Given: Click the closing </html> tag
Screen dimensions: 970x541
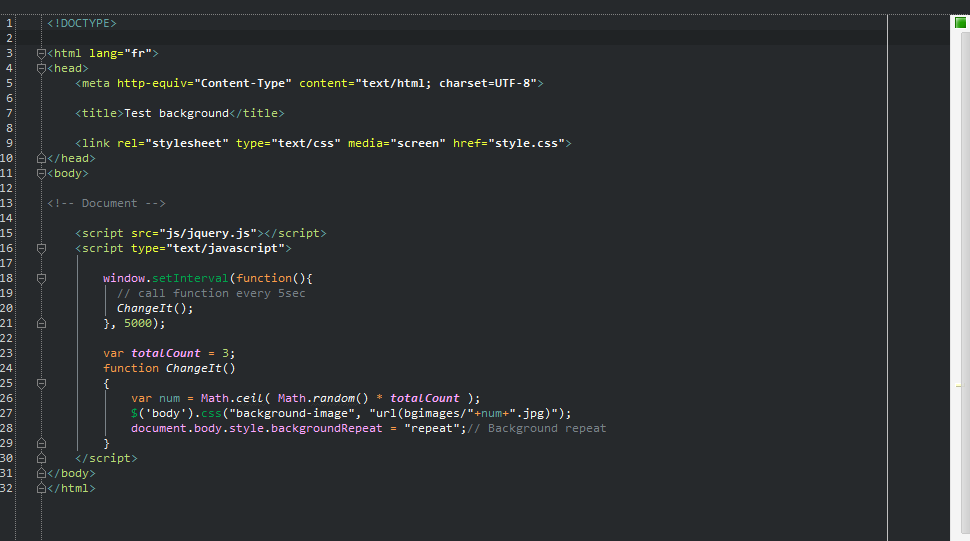Looking at the screenshot, I should pyautogui.click(x=71, y=488).
